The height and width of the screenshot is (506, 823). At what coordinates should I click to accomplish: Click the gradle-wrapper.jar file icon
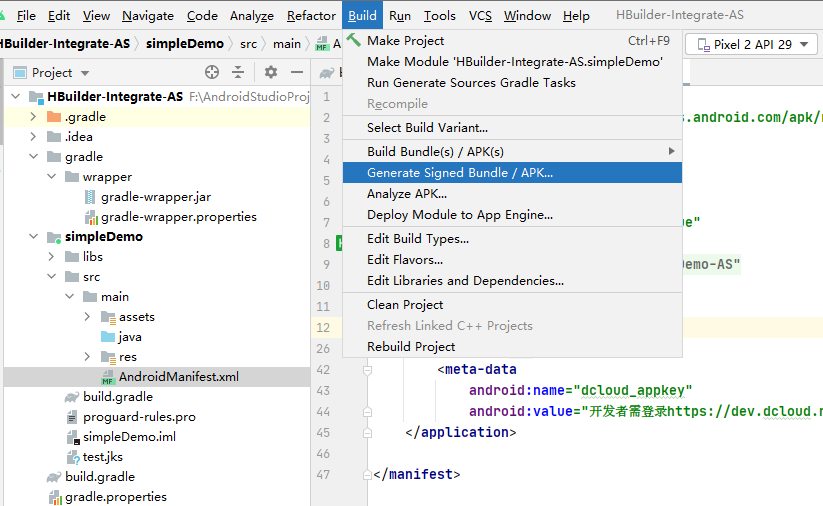(90, 197)
